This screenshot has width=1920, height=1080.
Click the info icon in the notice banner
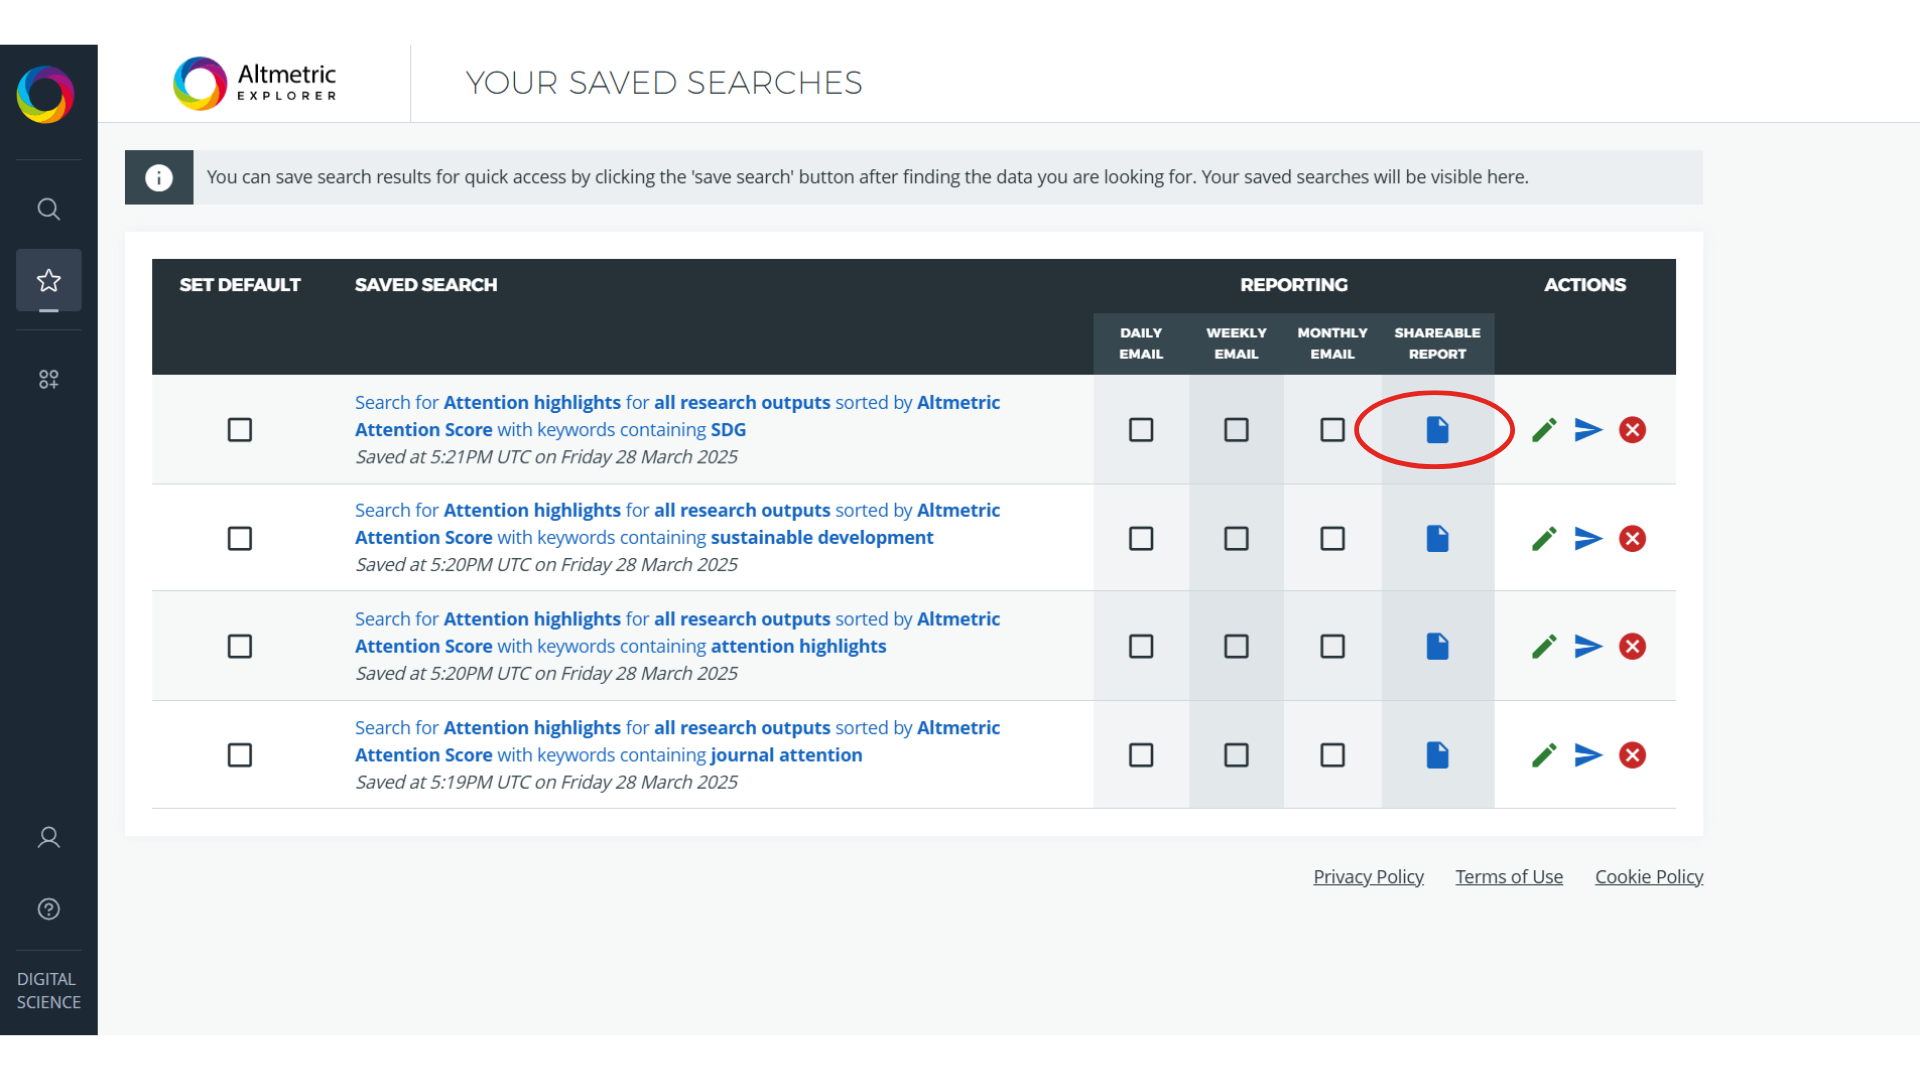(x=159, y=178)
